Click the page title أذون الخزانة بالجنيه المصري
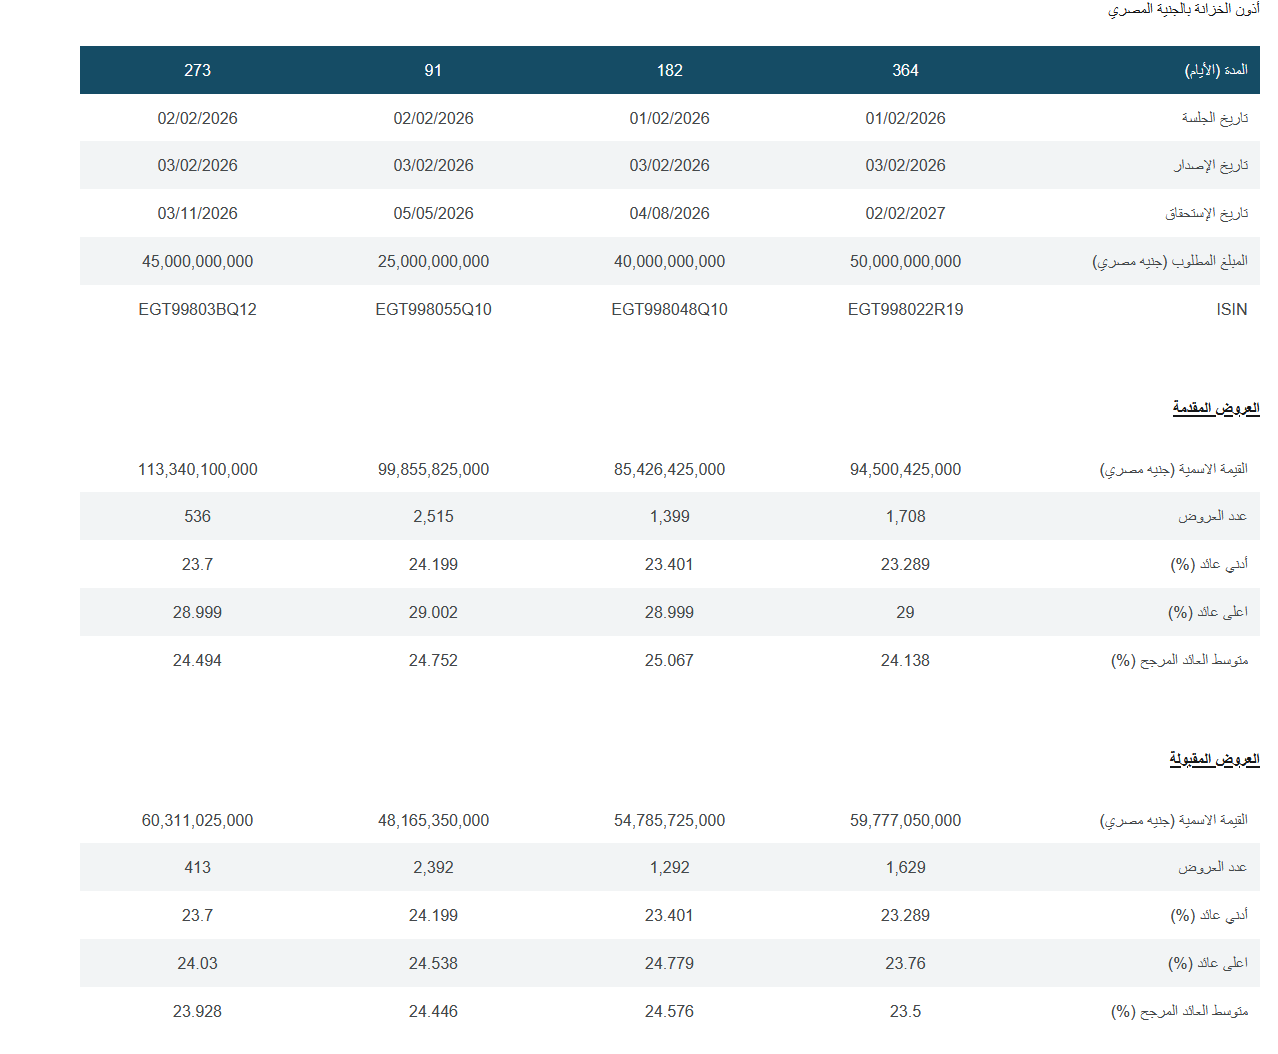The width and height of the screenshot is (1278, 1054). [x=1183, y=9]
